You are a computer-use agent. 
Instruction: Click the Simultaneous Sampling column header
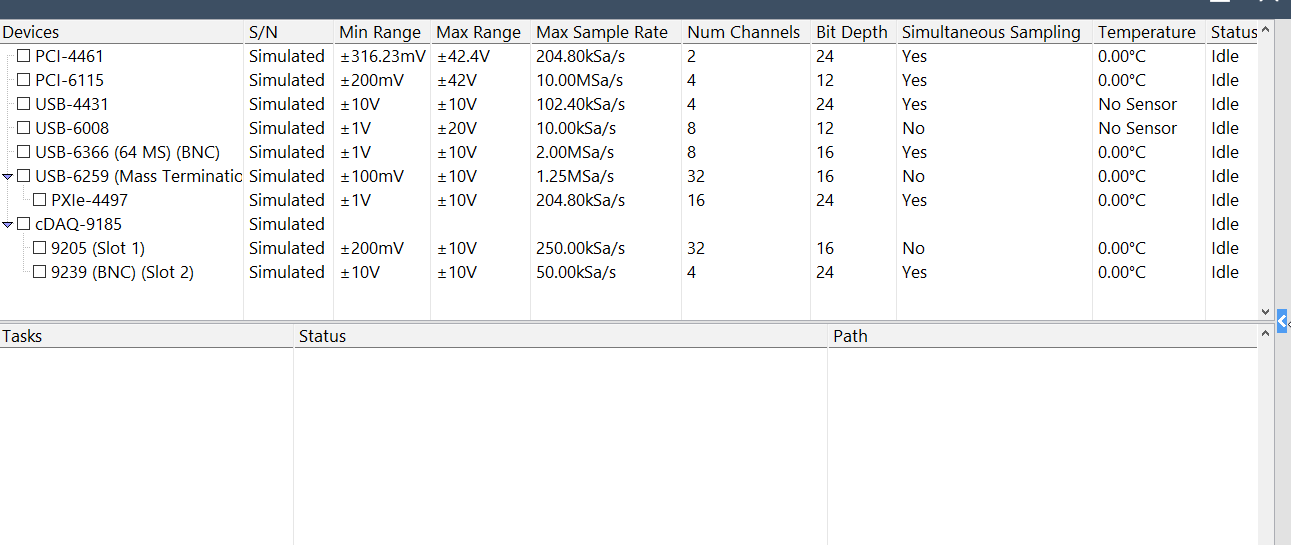coord(991,32)
